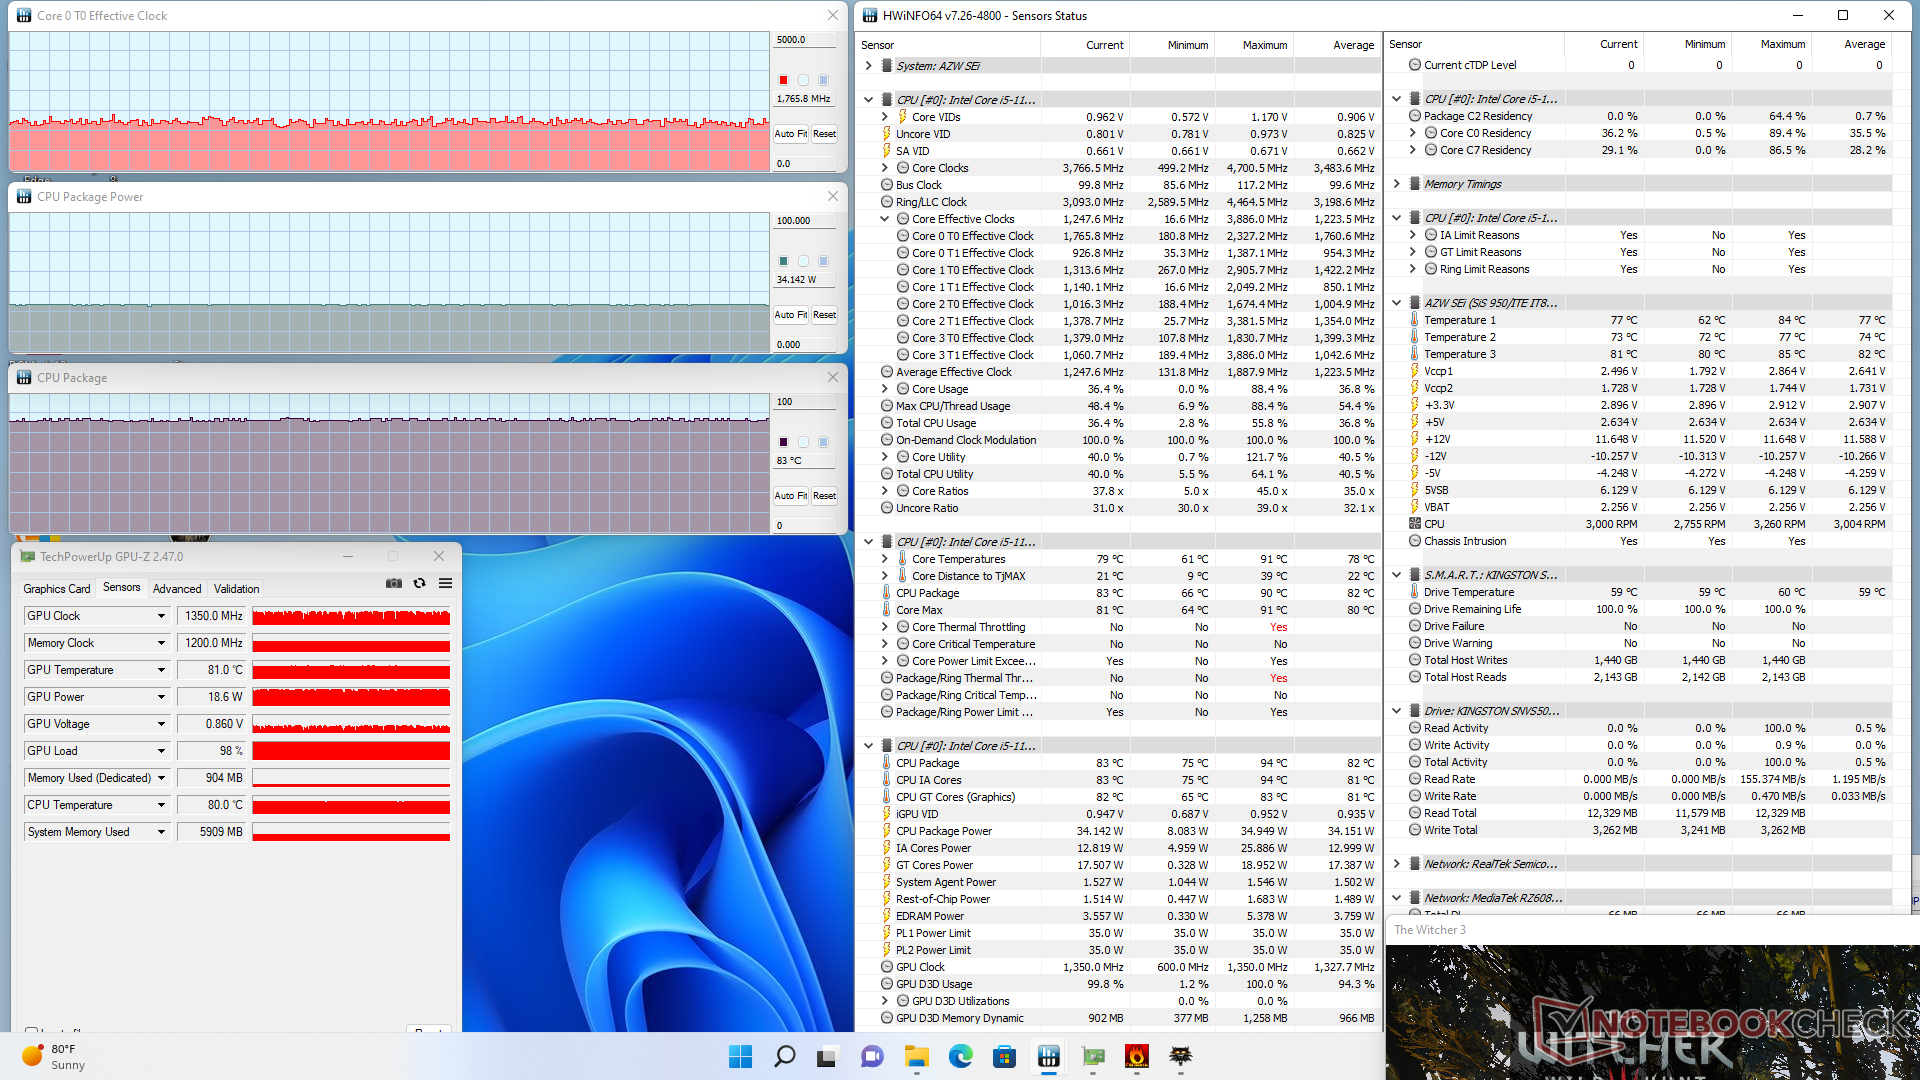The height and width of the screenshot is (1080, 1920).
Task: Open the GPU-Z hamburger menu
Action: (446, 584)
